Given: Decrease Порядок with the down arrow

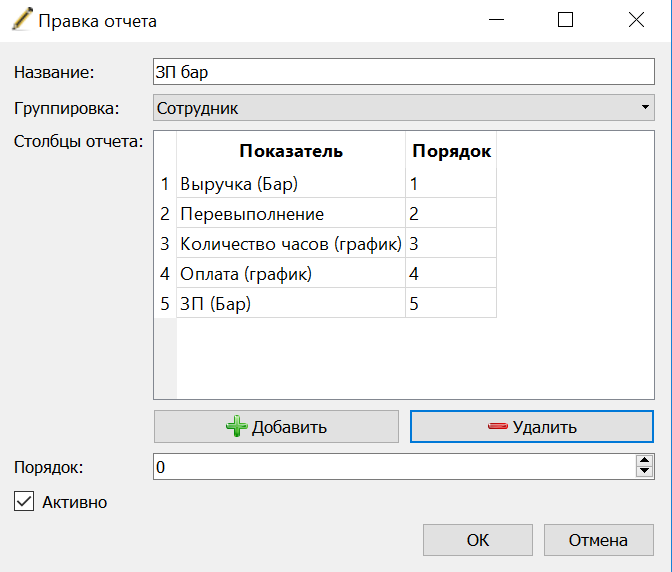Looking at the screenshot, I should tap(645, 471).
